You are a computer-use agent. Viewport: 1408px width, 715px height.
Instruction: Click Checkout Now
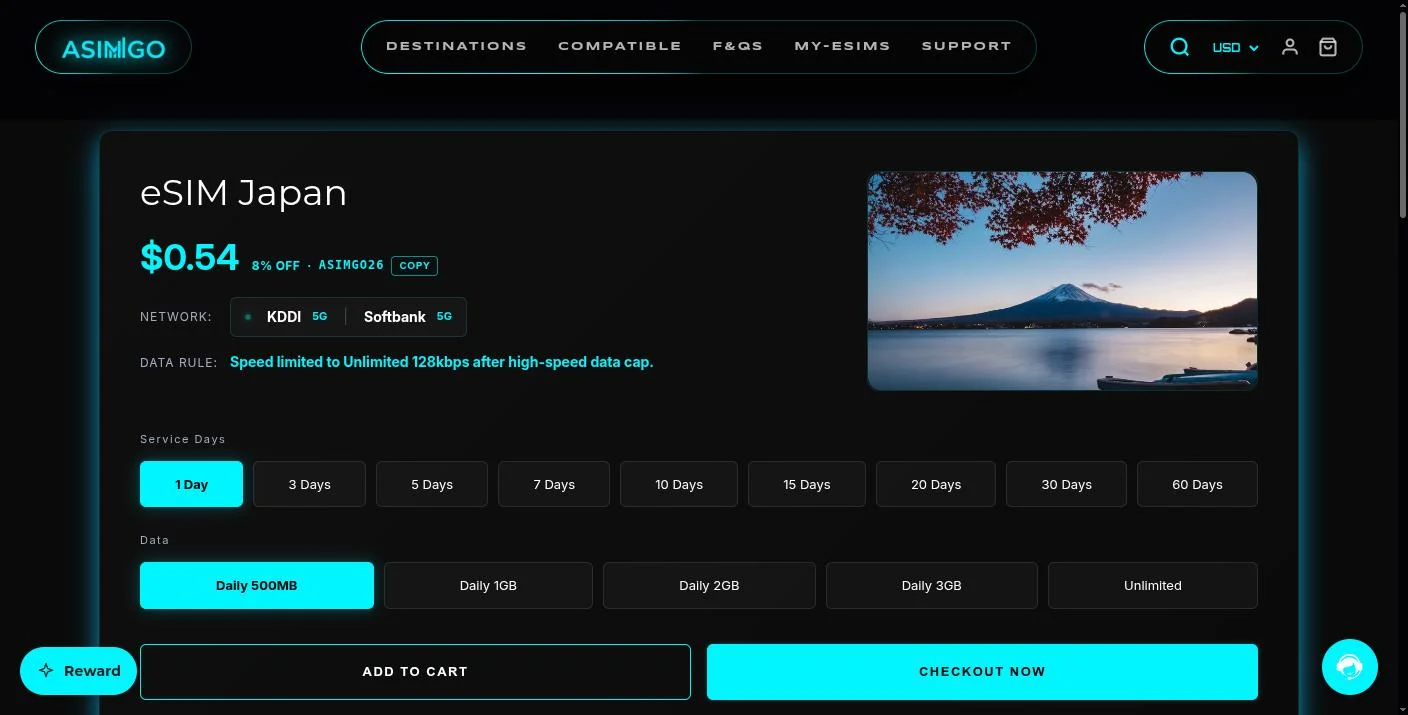tap(982, 672)
